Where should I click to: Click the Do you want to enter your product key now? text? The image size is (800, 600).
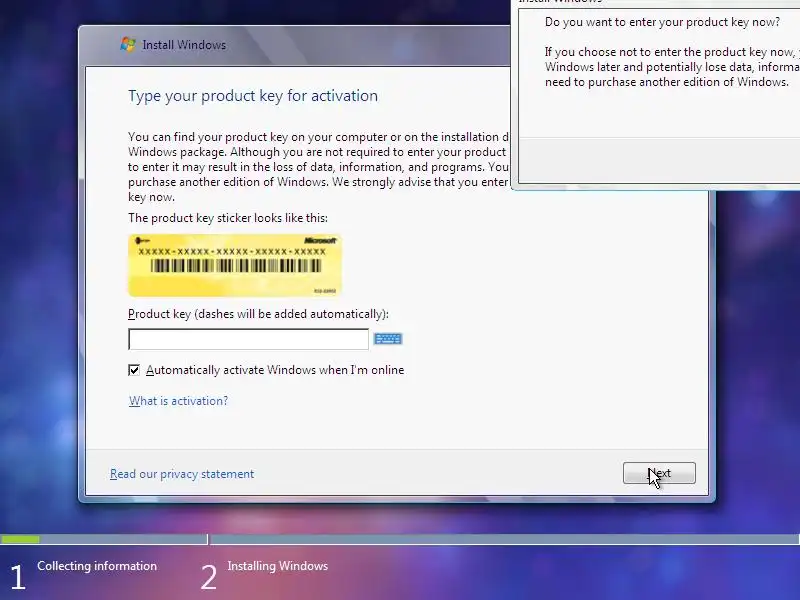662,22
